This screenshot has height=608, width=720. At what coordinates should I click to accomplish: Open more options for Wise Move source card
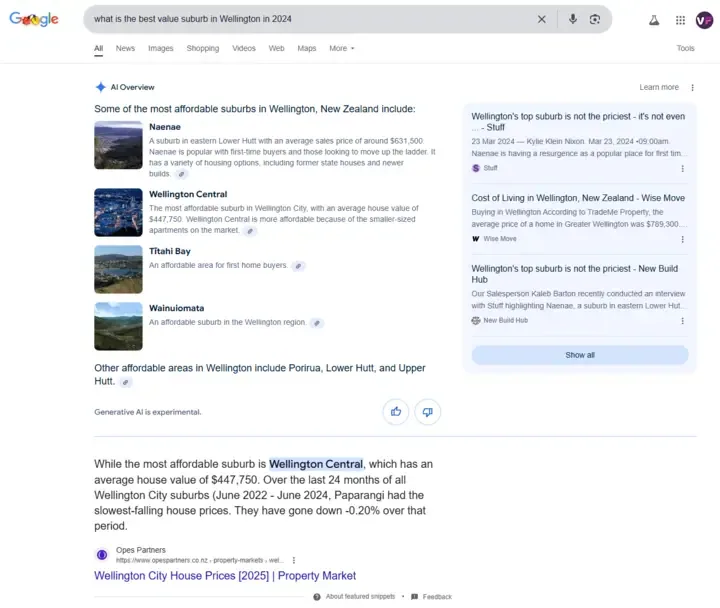[683, 239]
